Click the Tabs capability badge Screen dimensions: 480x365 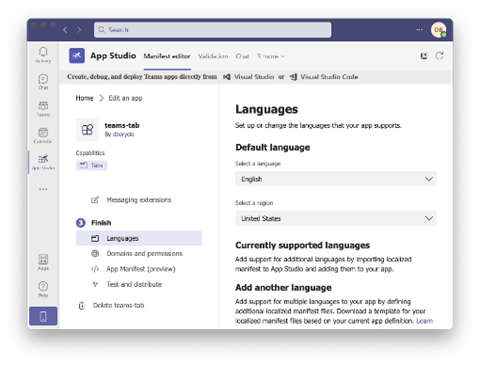(91, 165)
